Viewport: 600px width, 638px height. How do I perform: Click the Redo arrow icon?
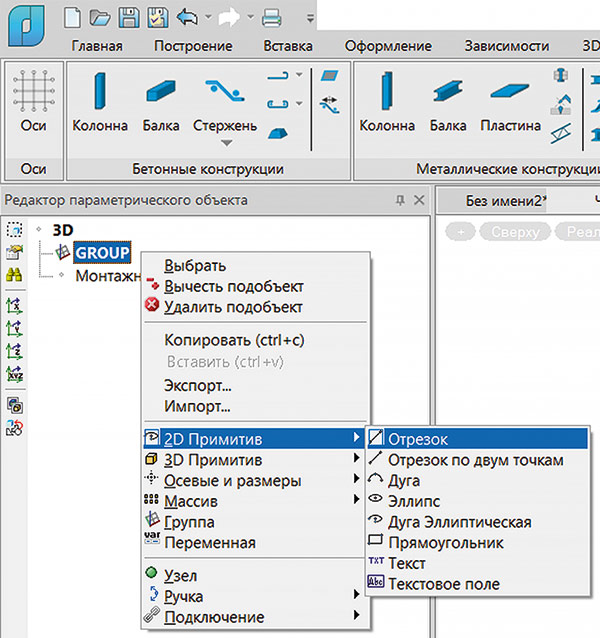(229, 18)
